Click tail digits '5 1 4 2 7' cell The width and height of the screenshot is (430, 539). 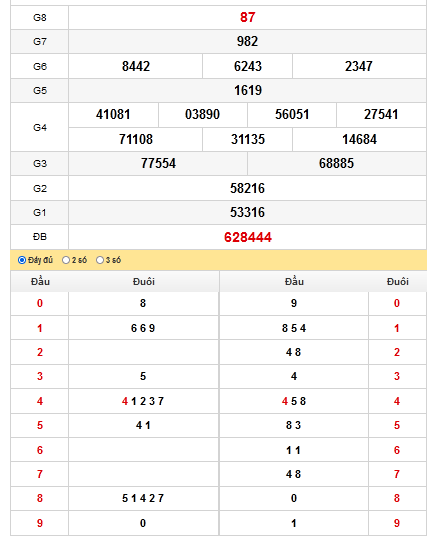tap(143, 498)
